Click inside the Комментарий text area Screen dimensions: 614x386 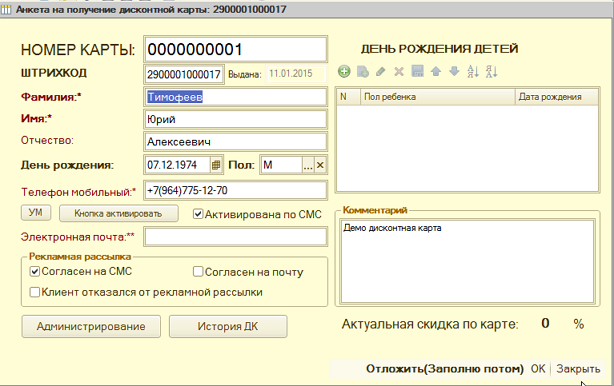tap(468, 261)
